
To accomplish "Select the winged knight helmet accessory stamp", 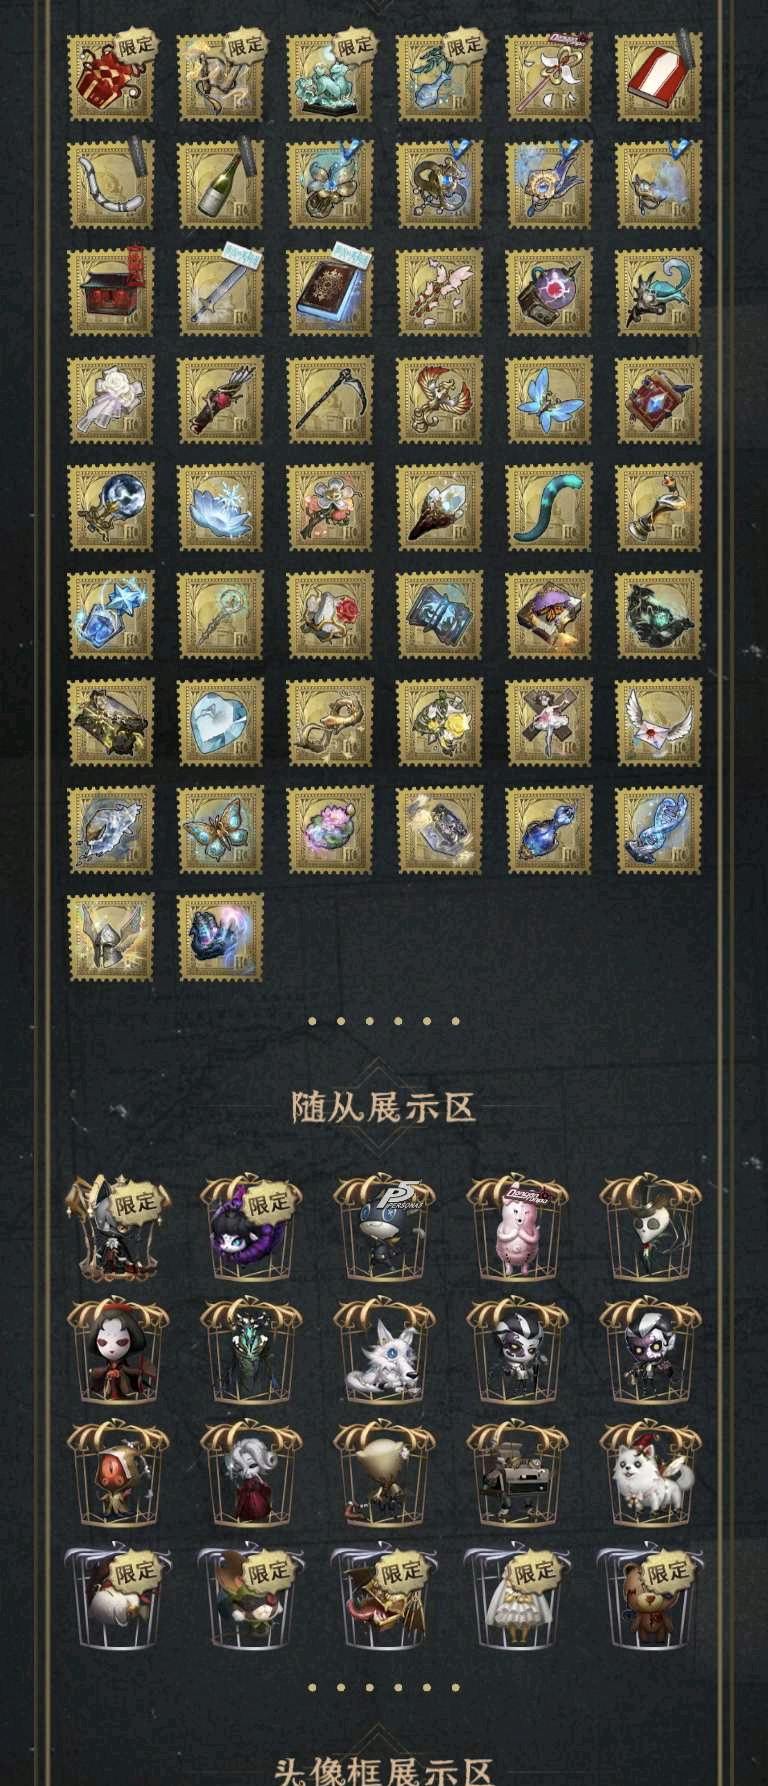I will pos(111,938).
